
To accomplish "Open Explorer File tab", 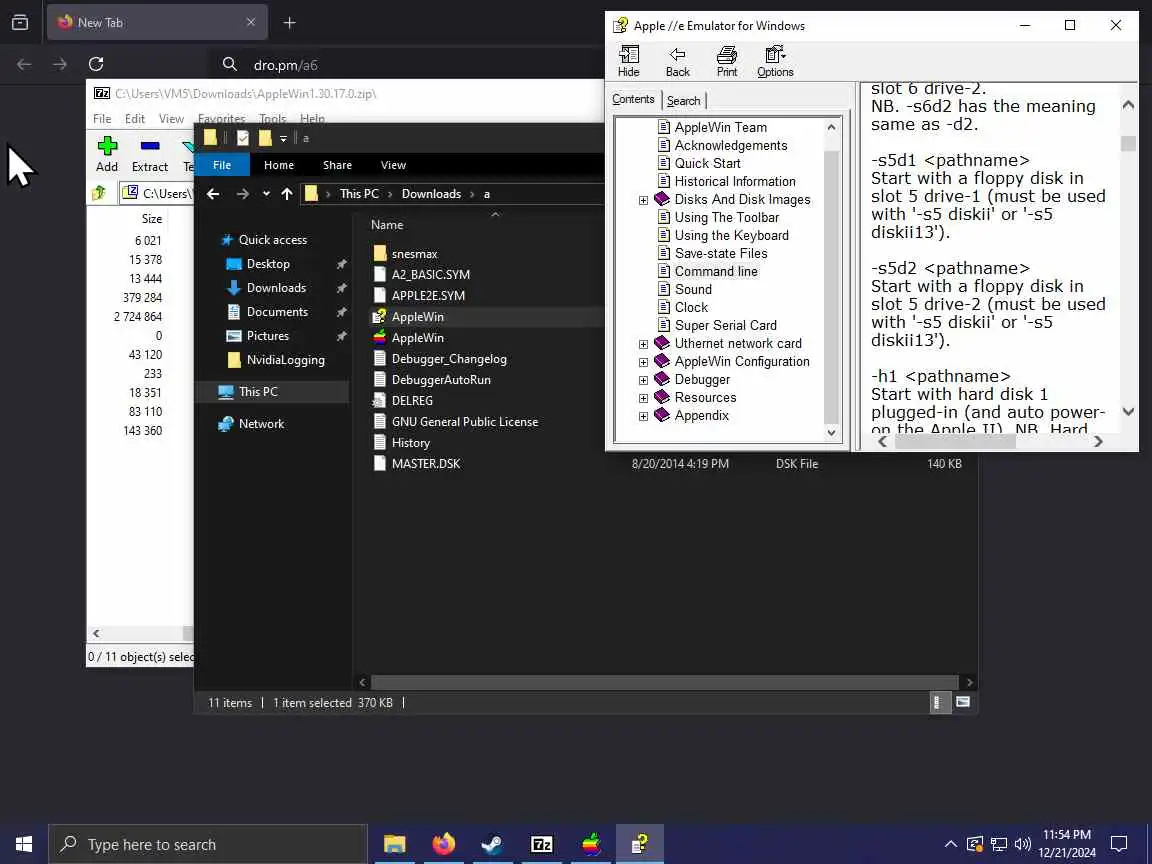I will tap(222, 165).
